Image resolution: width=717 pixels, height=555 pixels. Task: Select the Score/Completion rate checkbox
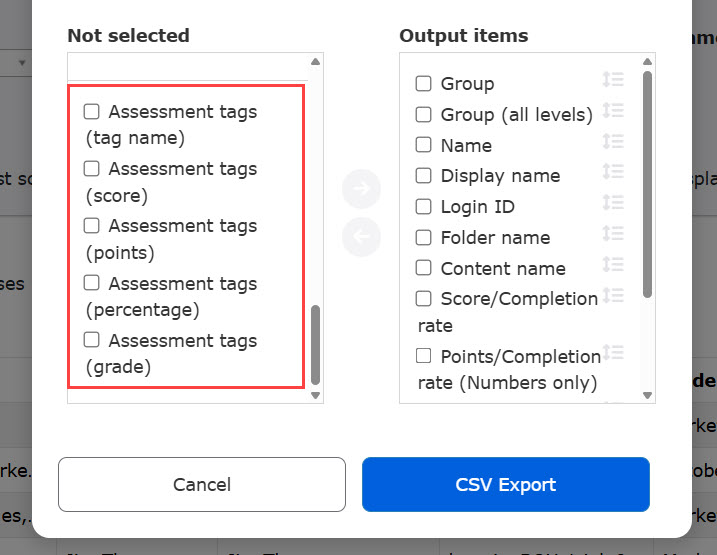(424, 299)
